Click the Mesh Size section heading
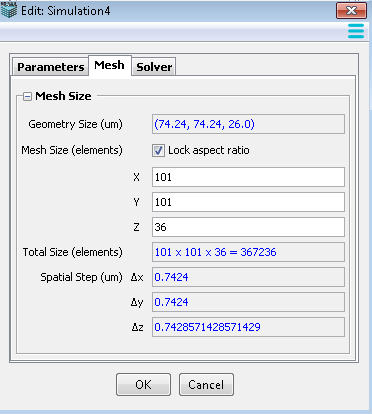The width and height of the screenshot is (372, 414). (63, 96)
